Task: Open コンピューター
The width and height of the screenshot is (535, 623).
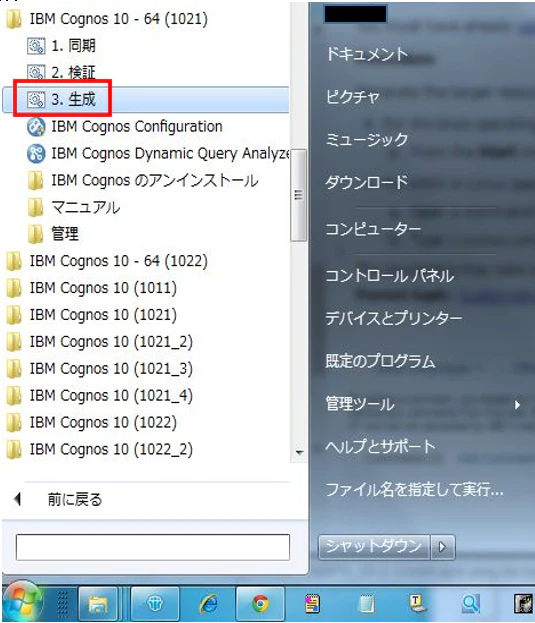Action: click(x=373, y=229)
